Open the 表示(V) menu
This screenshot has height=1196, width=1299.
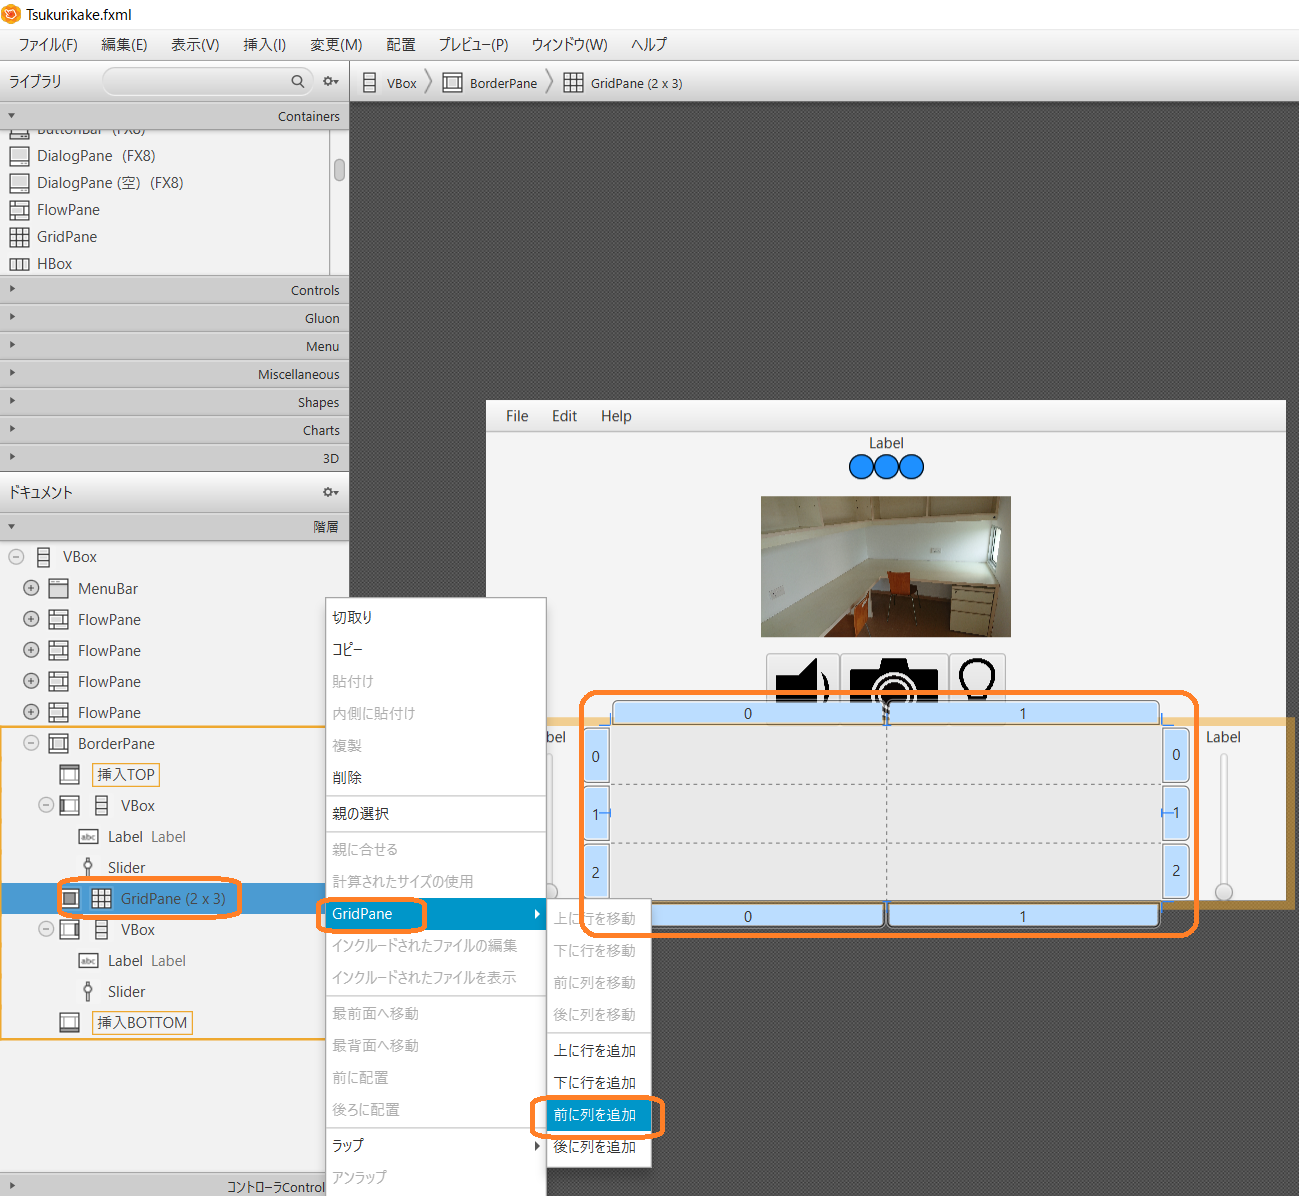[x=195, y=45]
